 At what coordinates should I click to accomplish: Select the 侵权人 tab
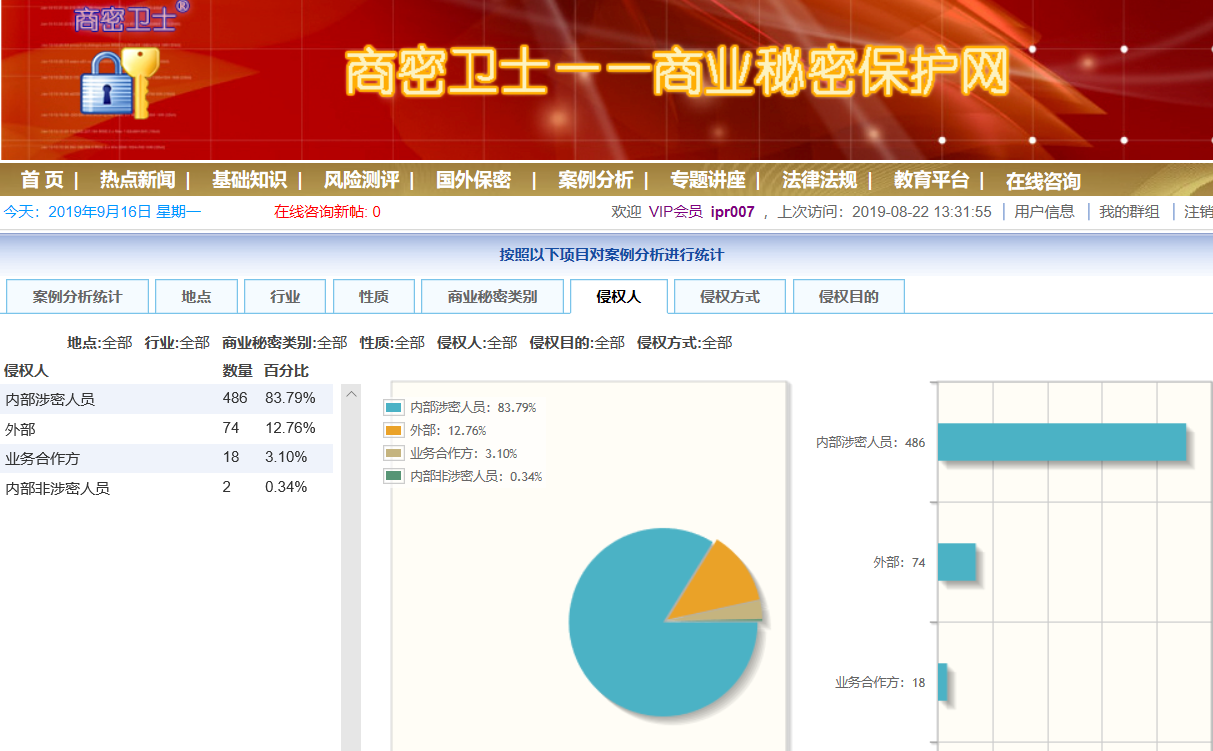[618, 296]
